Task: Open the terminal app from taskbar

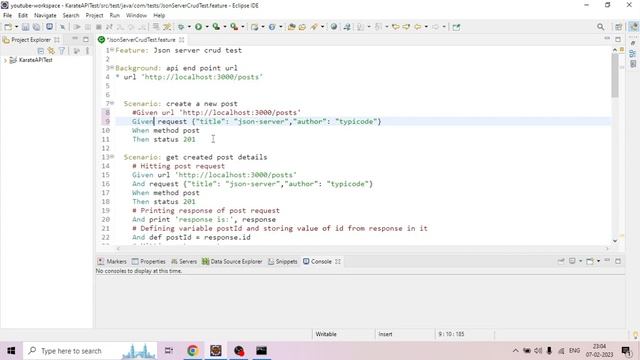Action: [x=261, y=351]
